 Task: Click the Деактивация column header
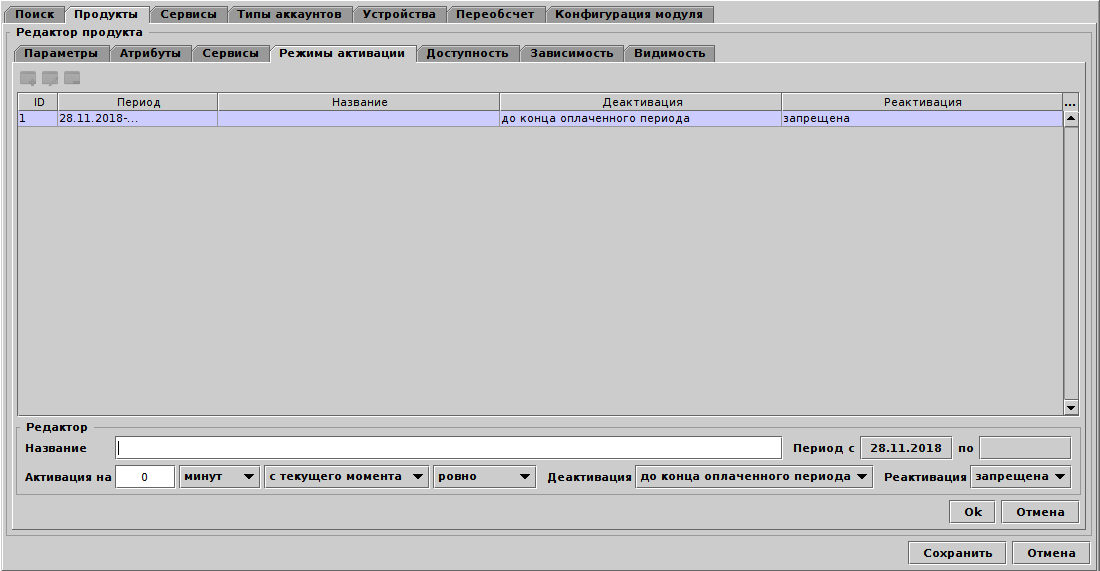coord(641,102)
